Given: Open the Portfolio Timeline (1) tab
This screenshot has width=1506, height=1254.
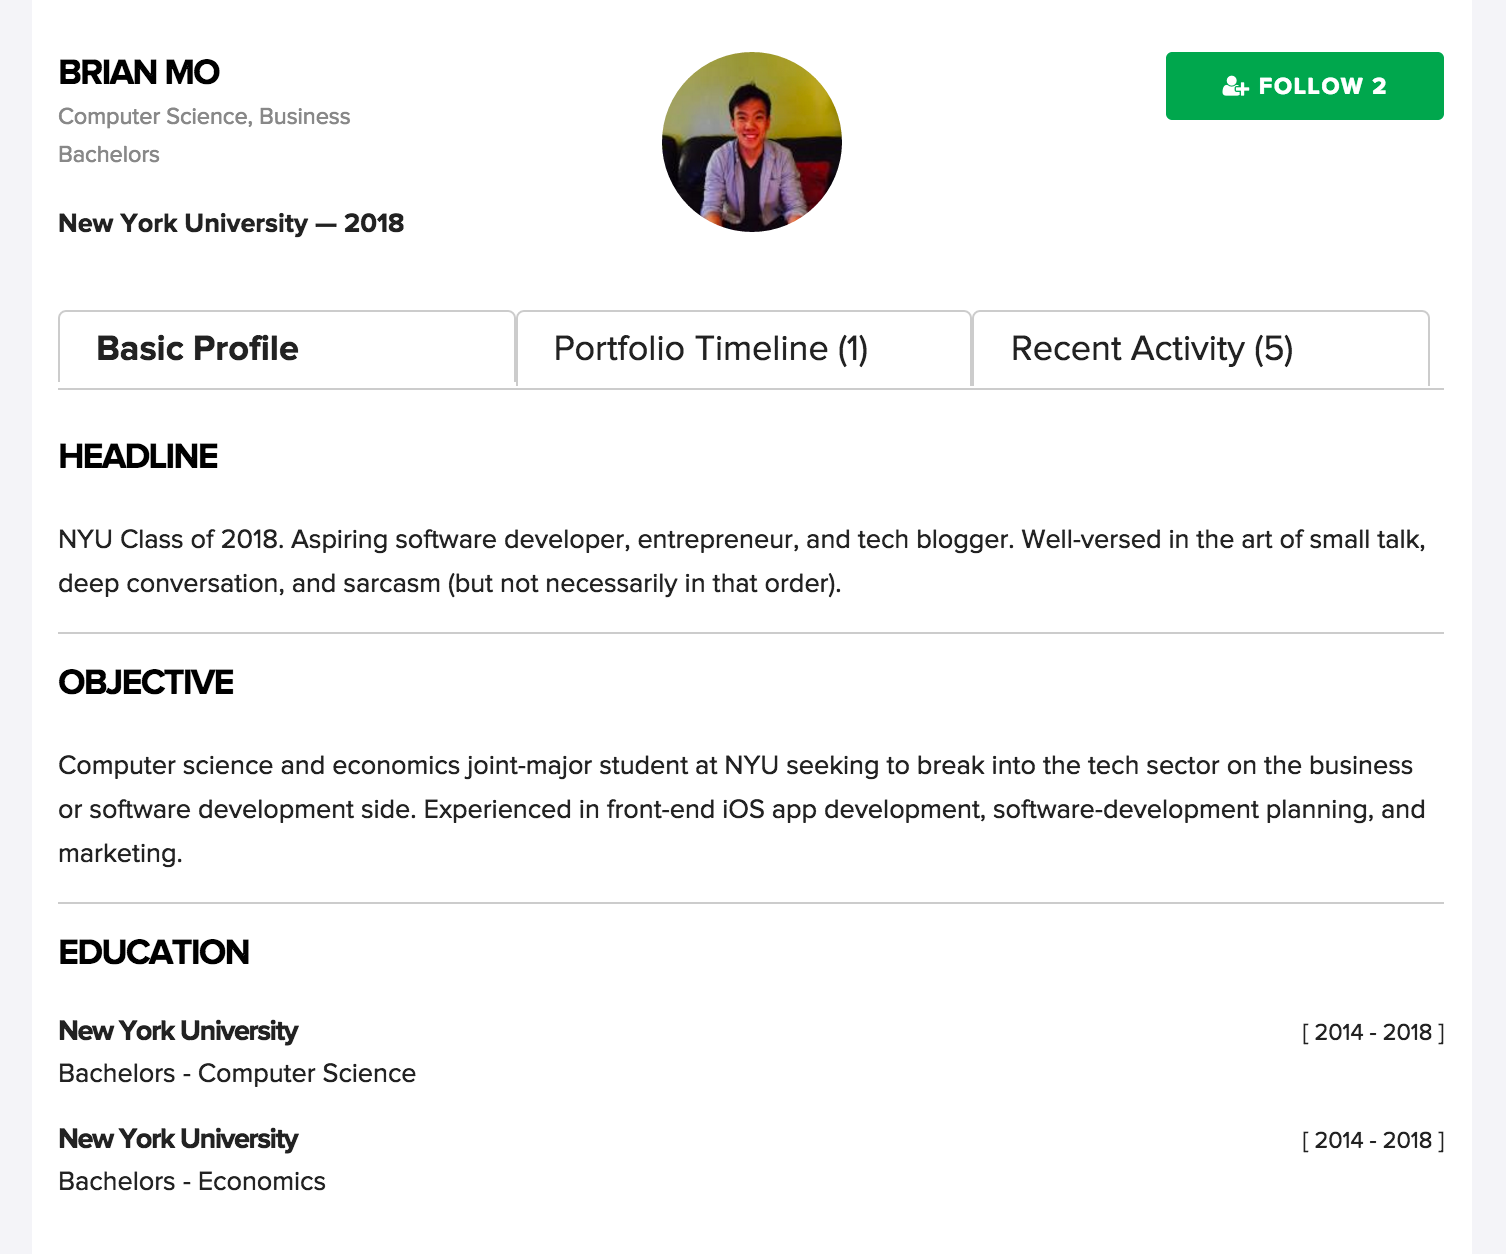Looking at the screenshot, I should pos(744,348).
